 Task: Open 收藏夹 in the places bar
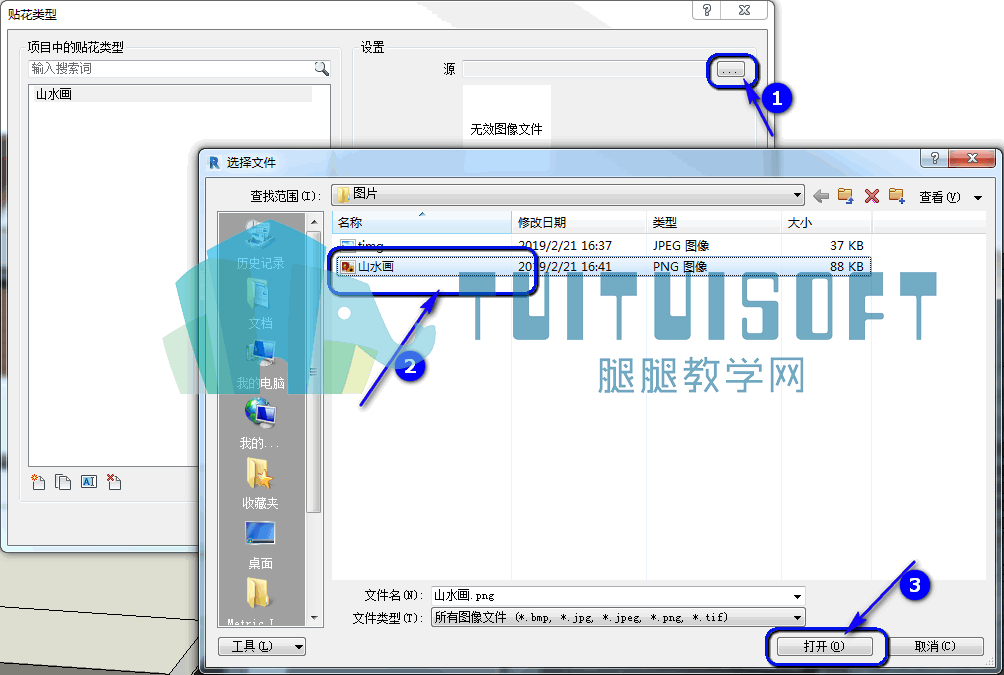[x=260, y=484]
